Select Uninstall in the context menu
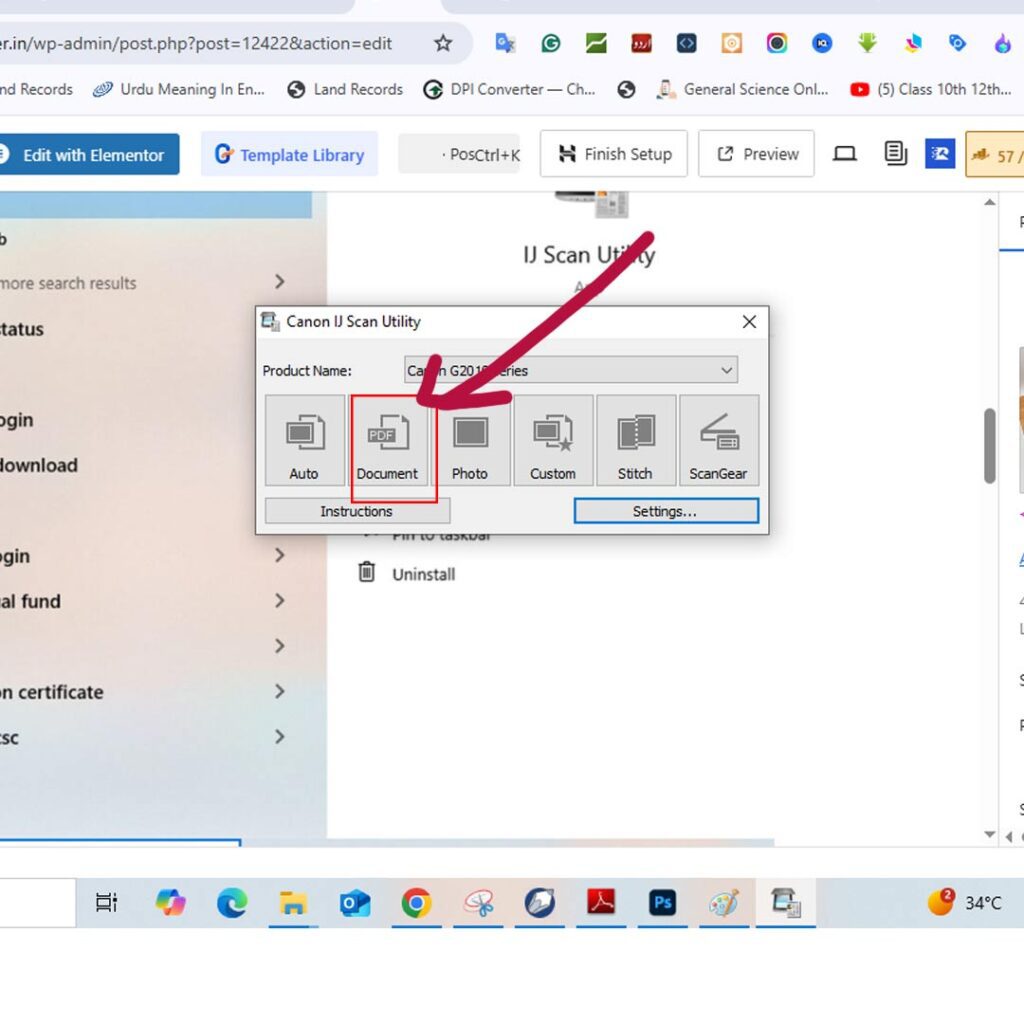Viewport: 1024px width, 1024px height. (x=423, y=574)
